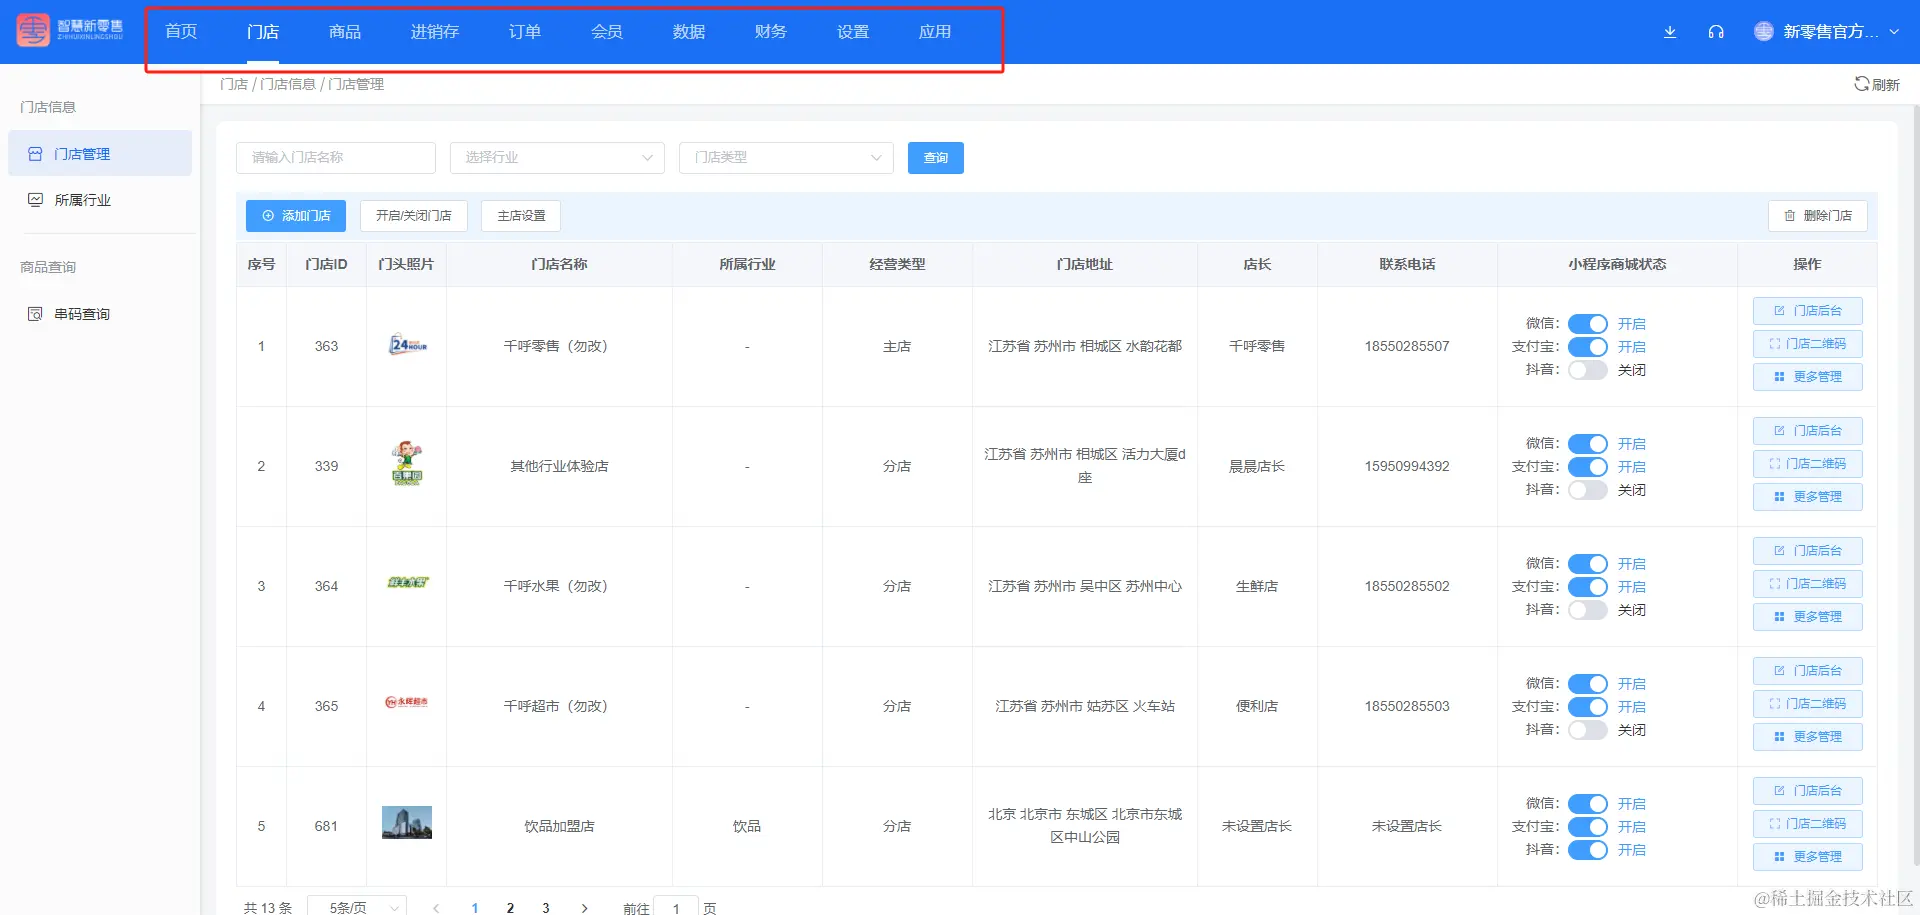This screenshot has width=1920, height=915.
Task: Toggle 支付宝 switch for store 363
Action: 1588,347
